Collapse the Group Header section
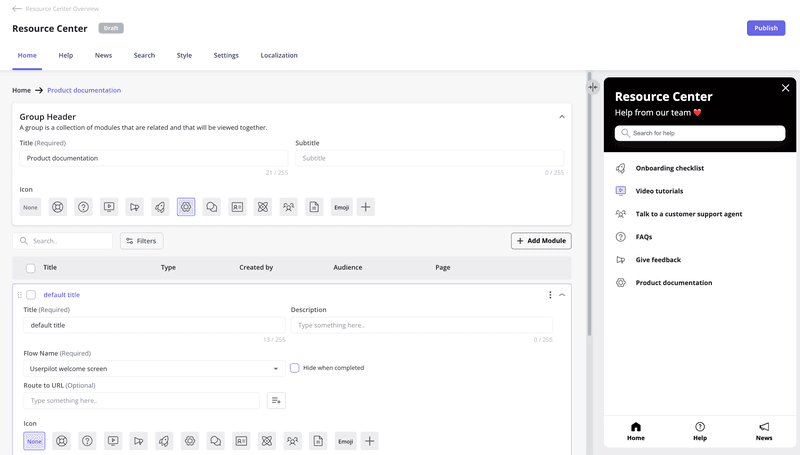Screen dimensions: 800x455 pos(562,117)
